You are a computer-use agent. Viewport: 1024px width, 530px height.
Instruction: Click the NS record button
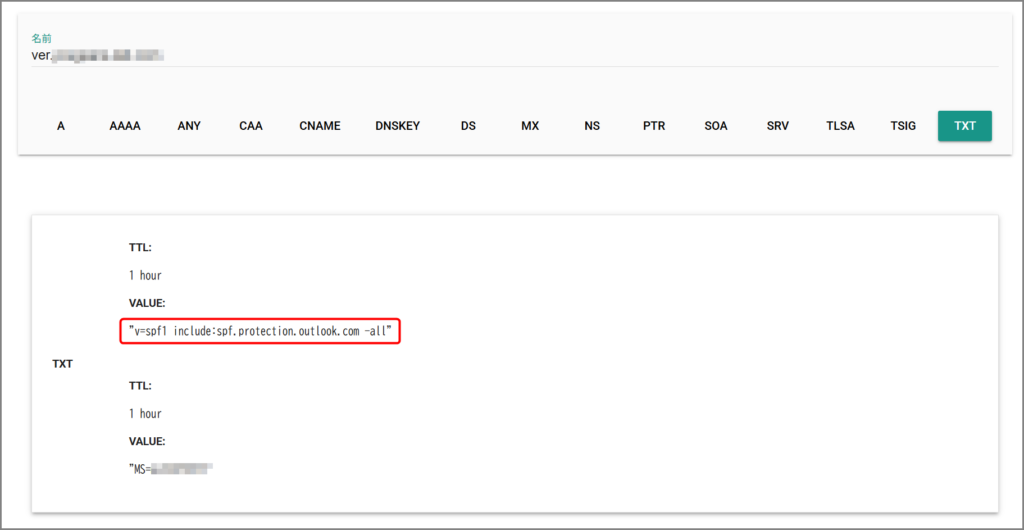coord(592,126)
